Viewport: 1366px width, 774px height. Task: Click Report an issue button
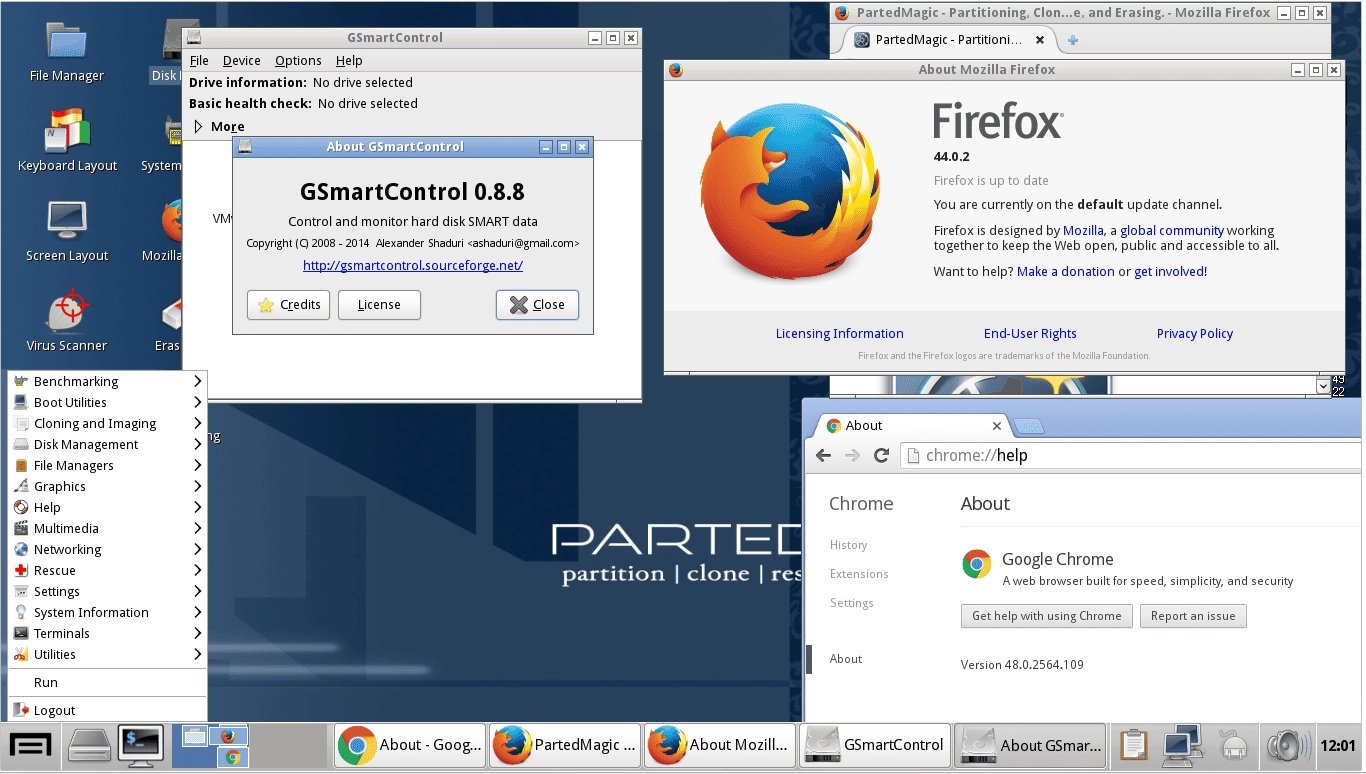1193,616
